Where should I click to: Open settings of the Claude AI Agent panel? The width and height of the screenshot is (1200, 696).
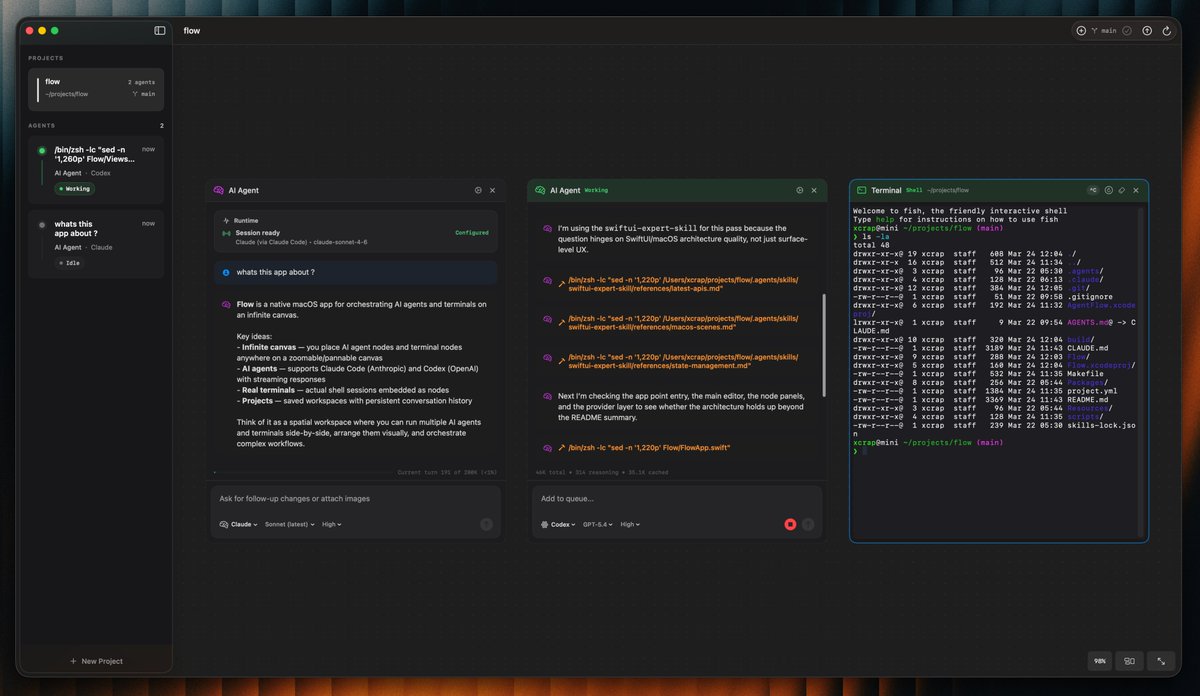(478, 190)
